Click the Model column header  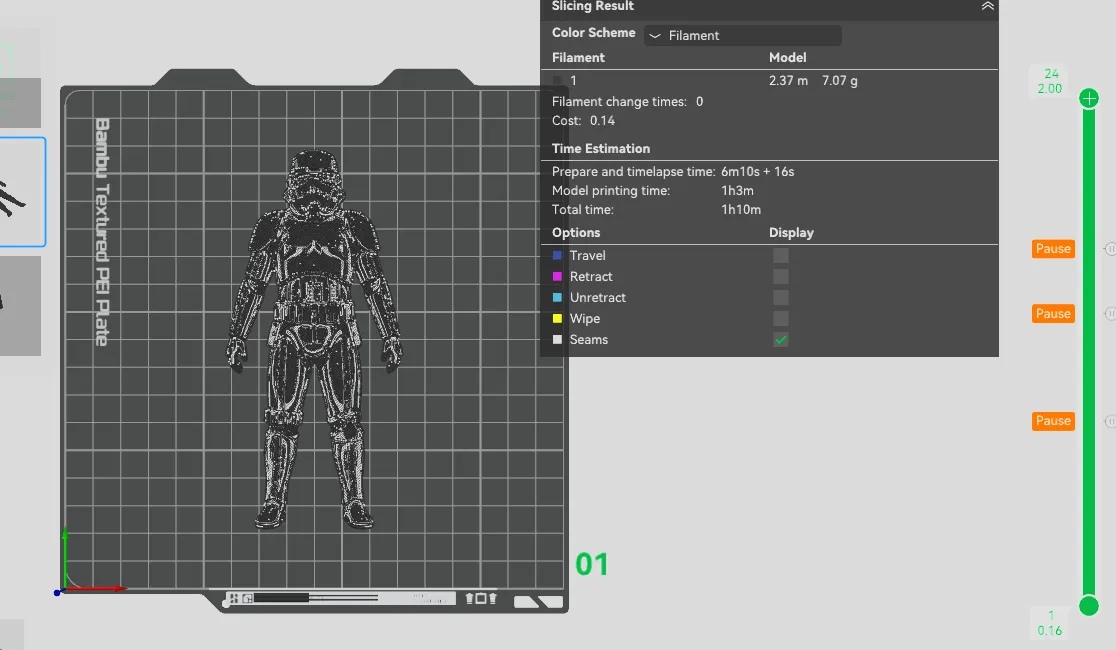tap(787, 58)
